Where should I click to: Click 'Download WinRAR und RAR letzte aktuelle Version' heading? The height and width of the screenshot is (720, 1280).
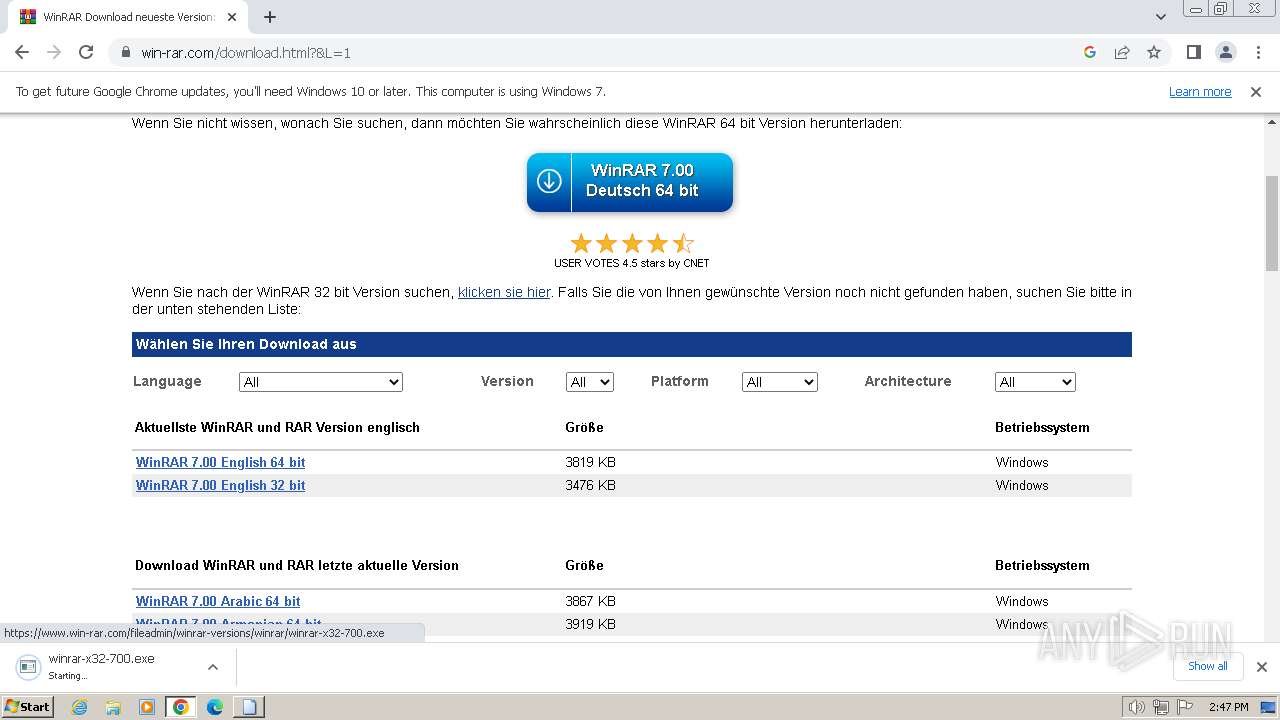pos(297,565)
